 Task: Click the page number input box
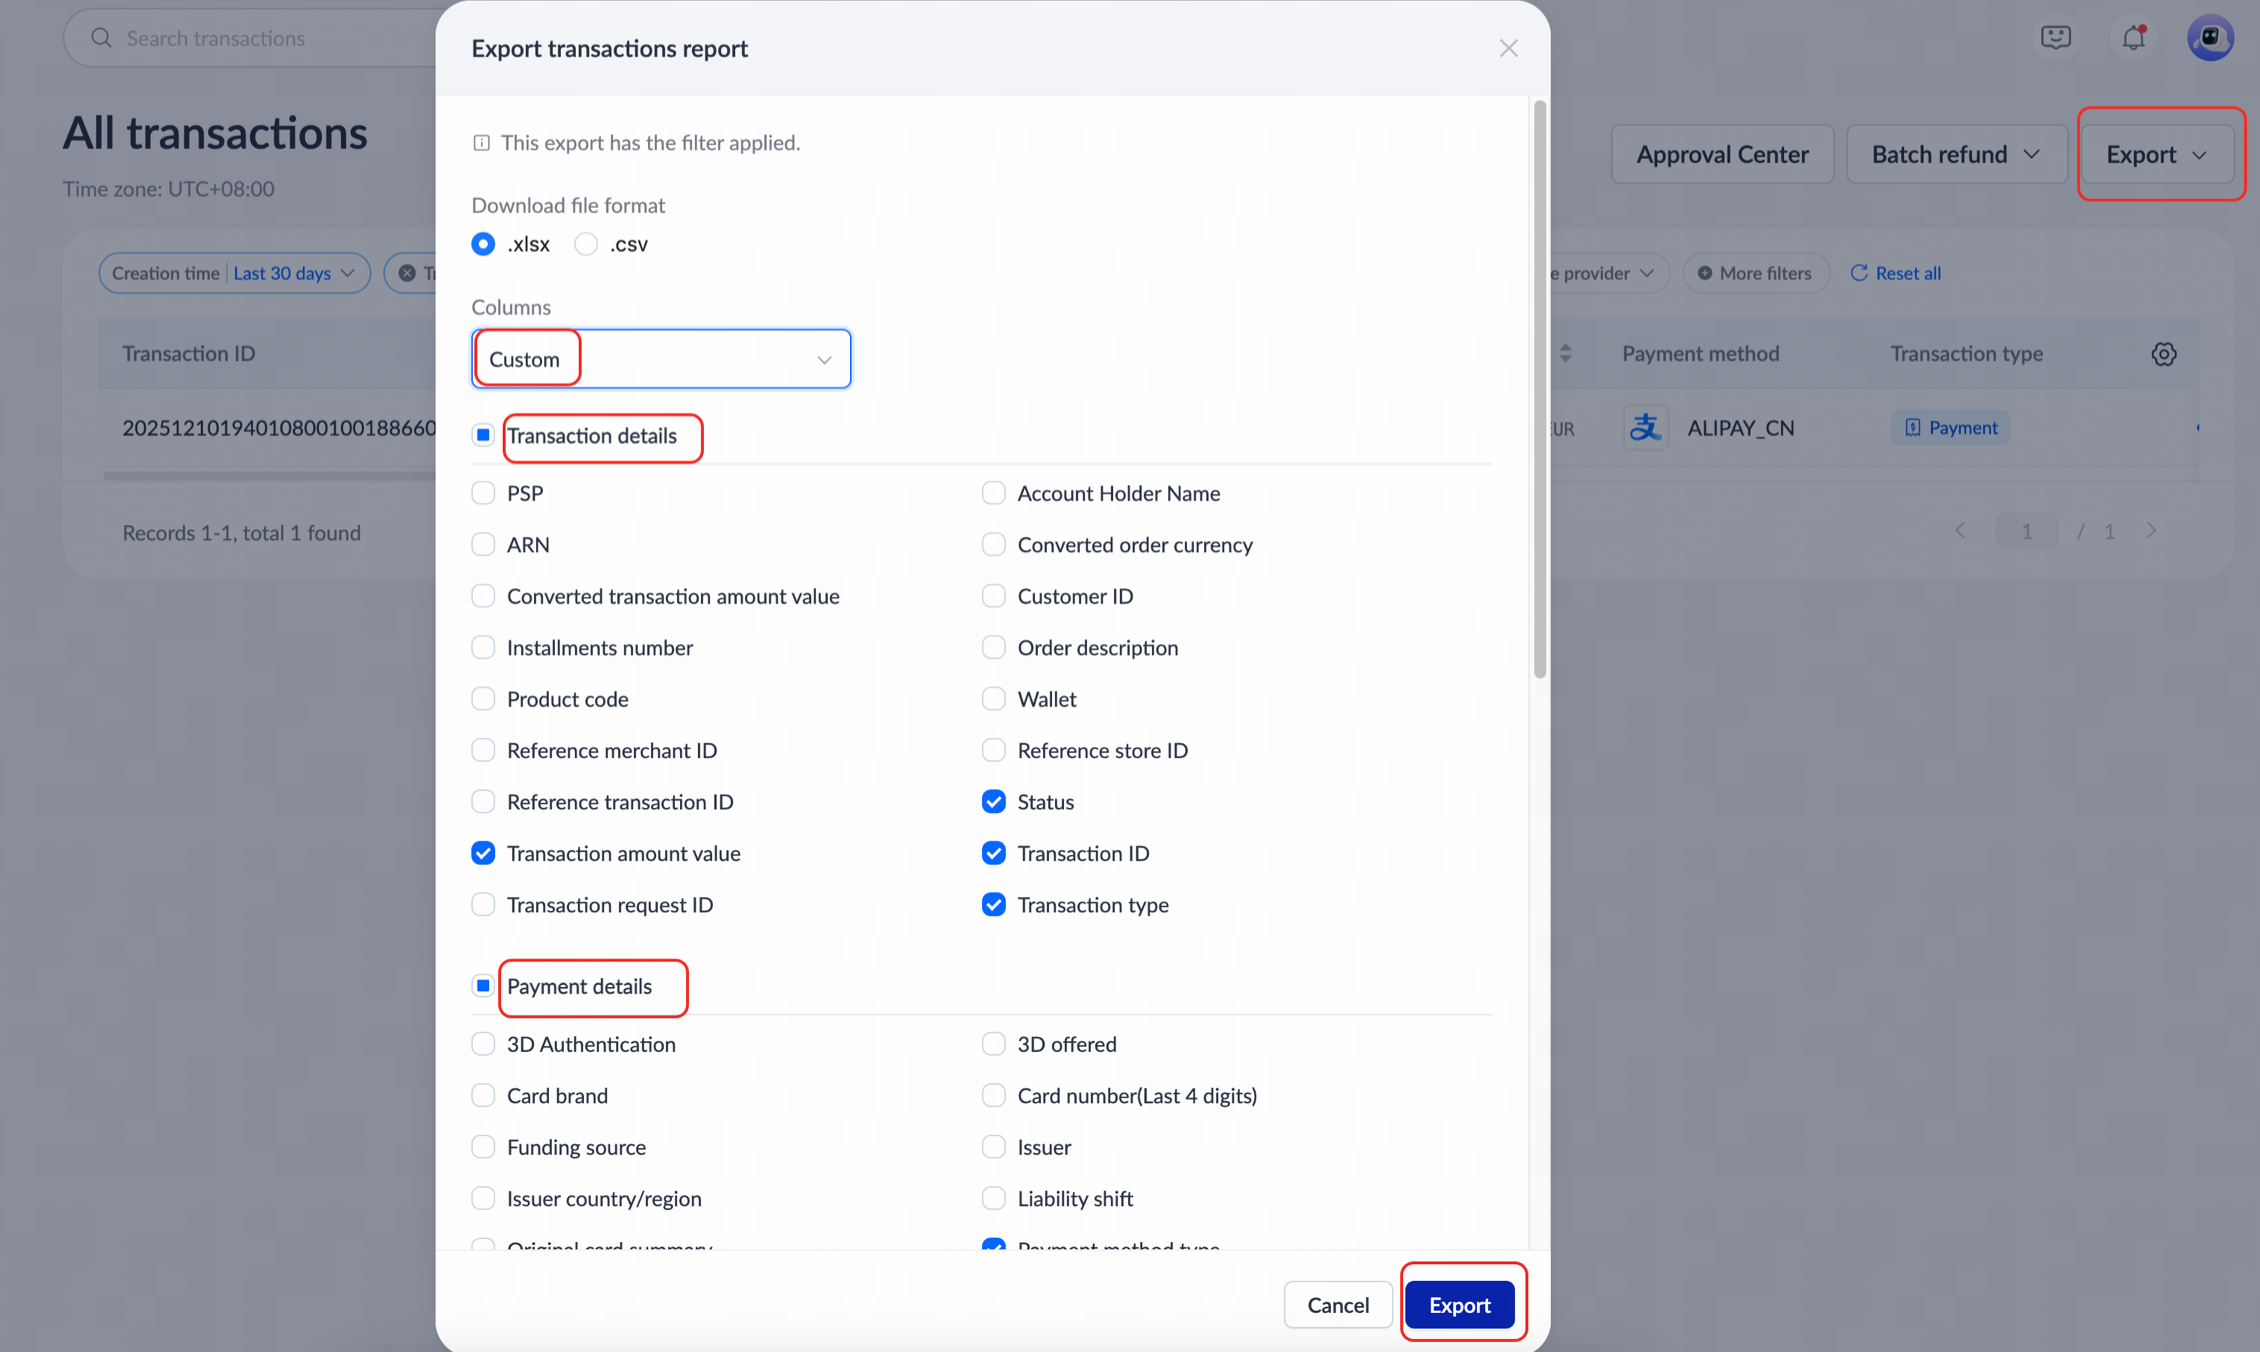pyautogui.click(x=2026, y=531)
